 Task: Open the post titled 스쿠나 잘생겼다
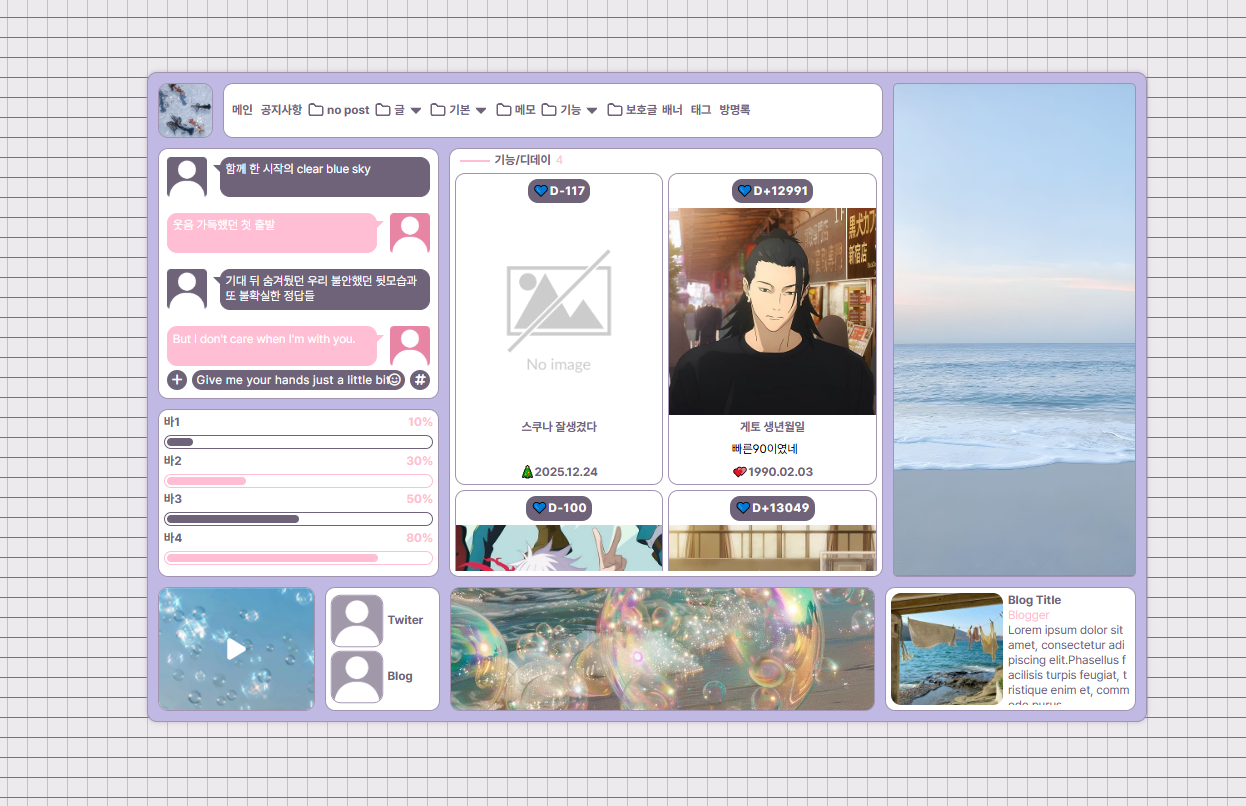[559, 427]
